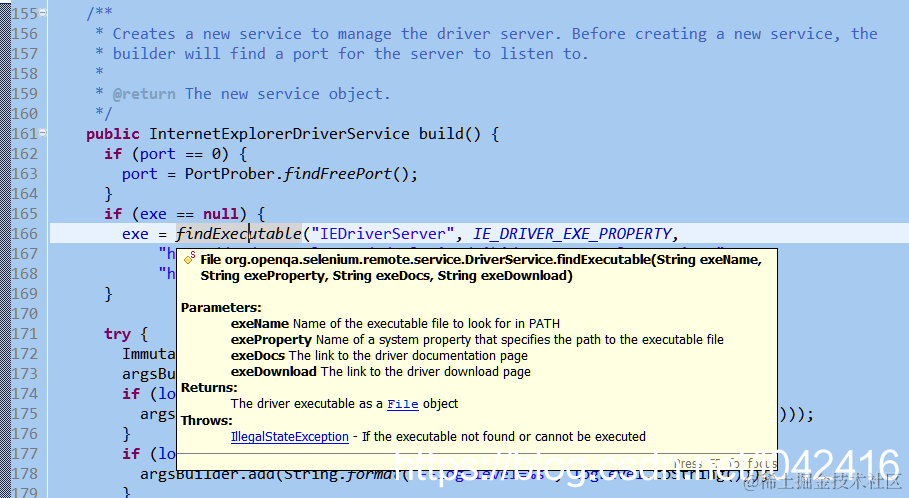Click the exeDownload parameter in the tooltip

(x=274, y=372)
